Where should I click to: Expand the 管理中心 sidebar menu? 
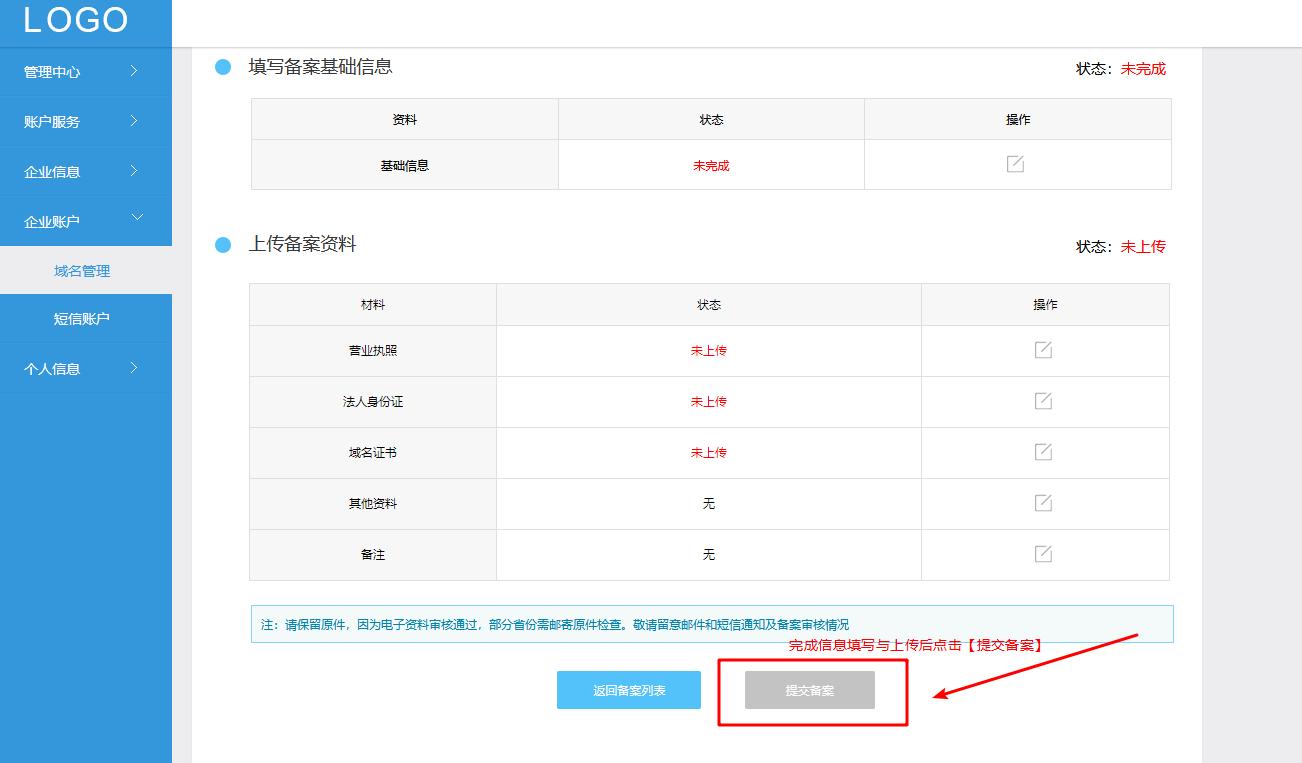pyautogui.click(x=86, y=71)
